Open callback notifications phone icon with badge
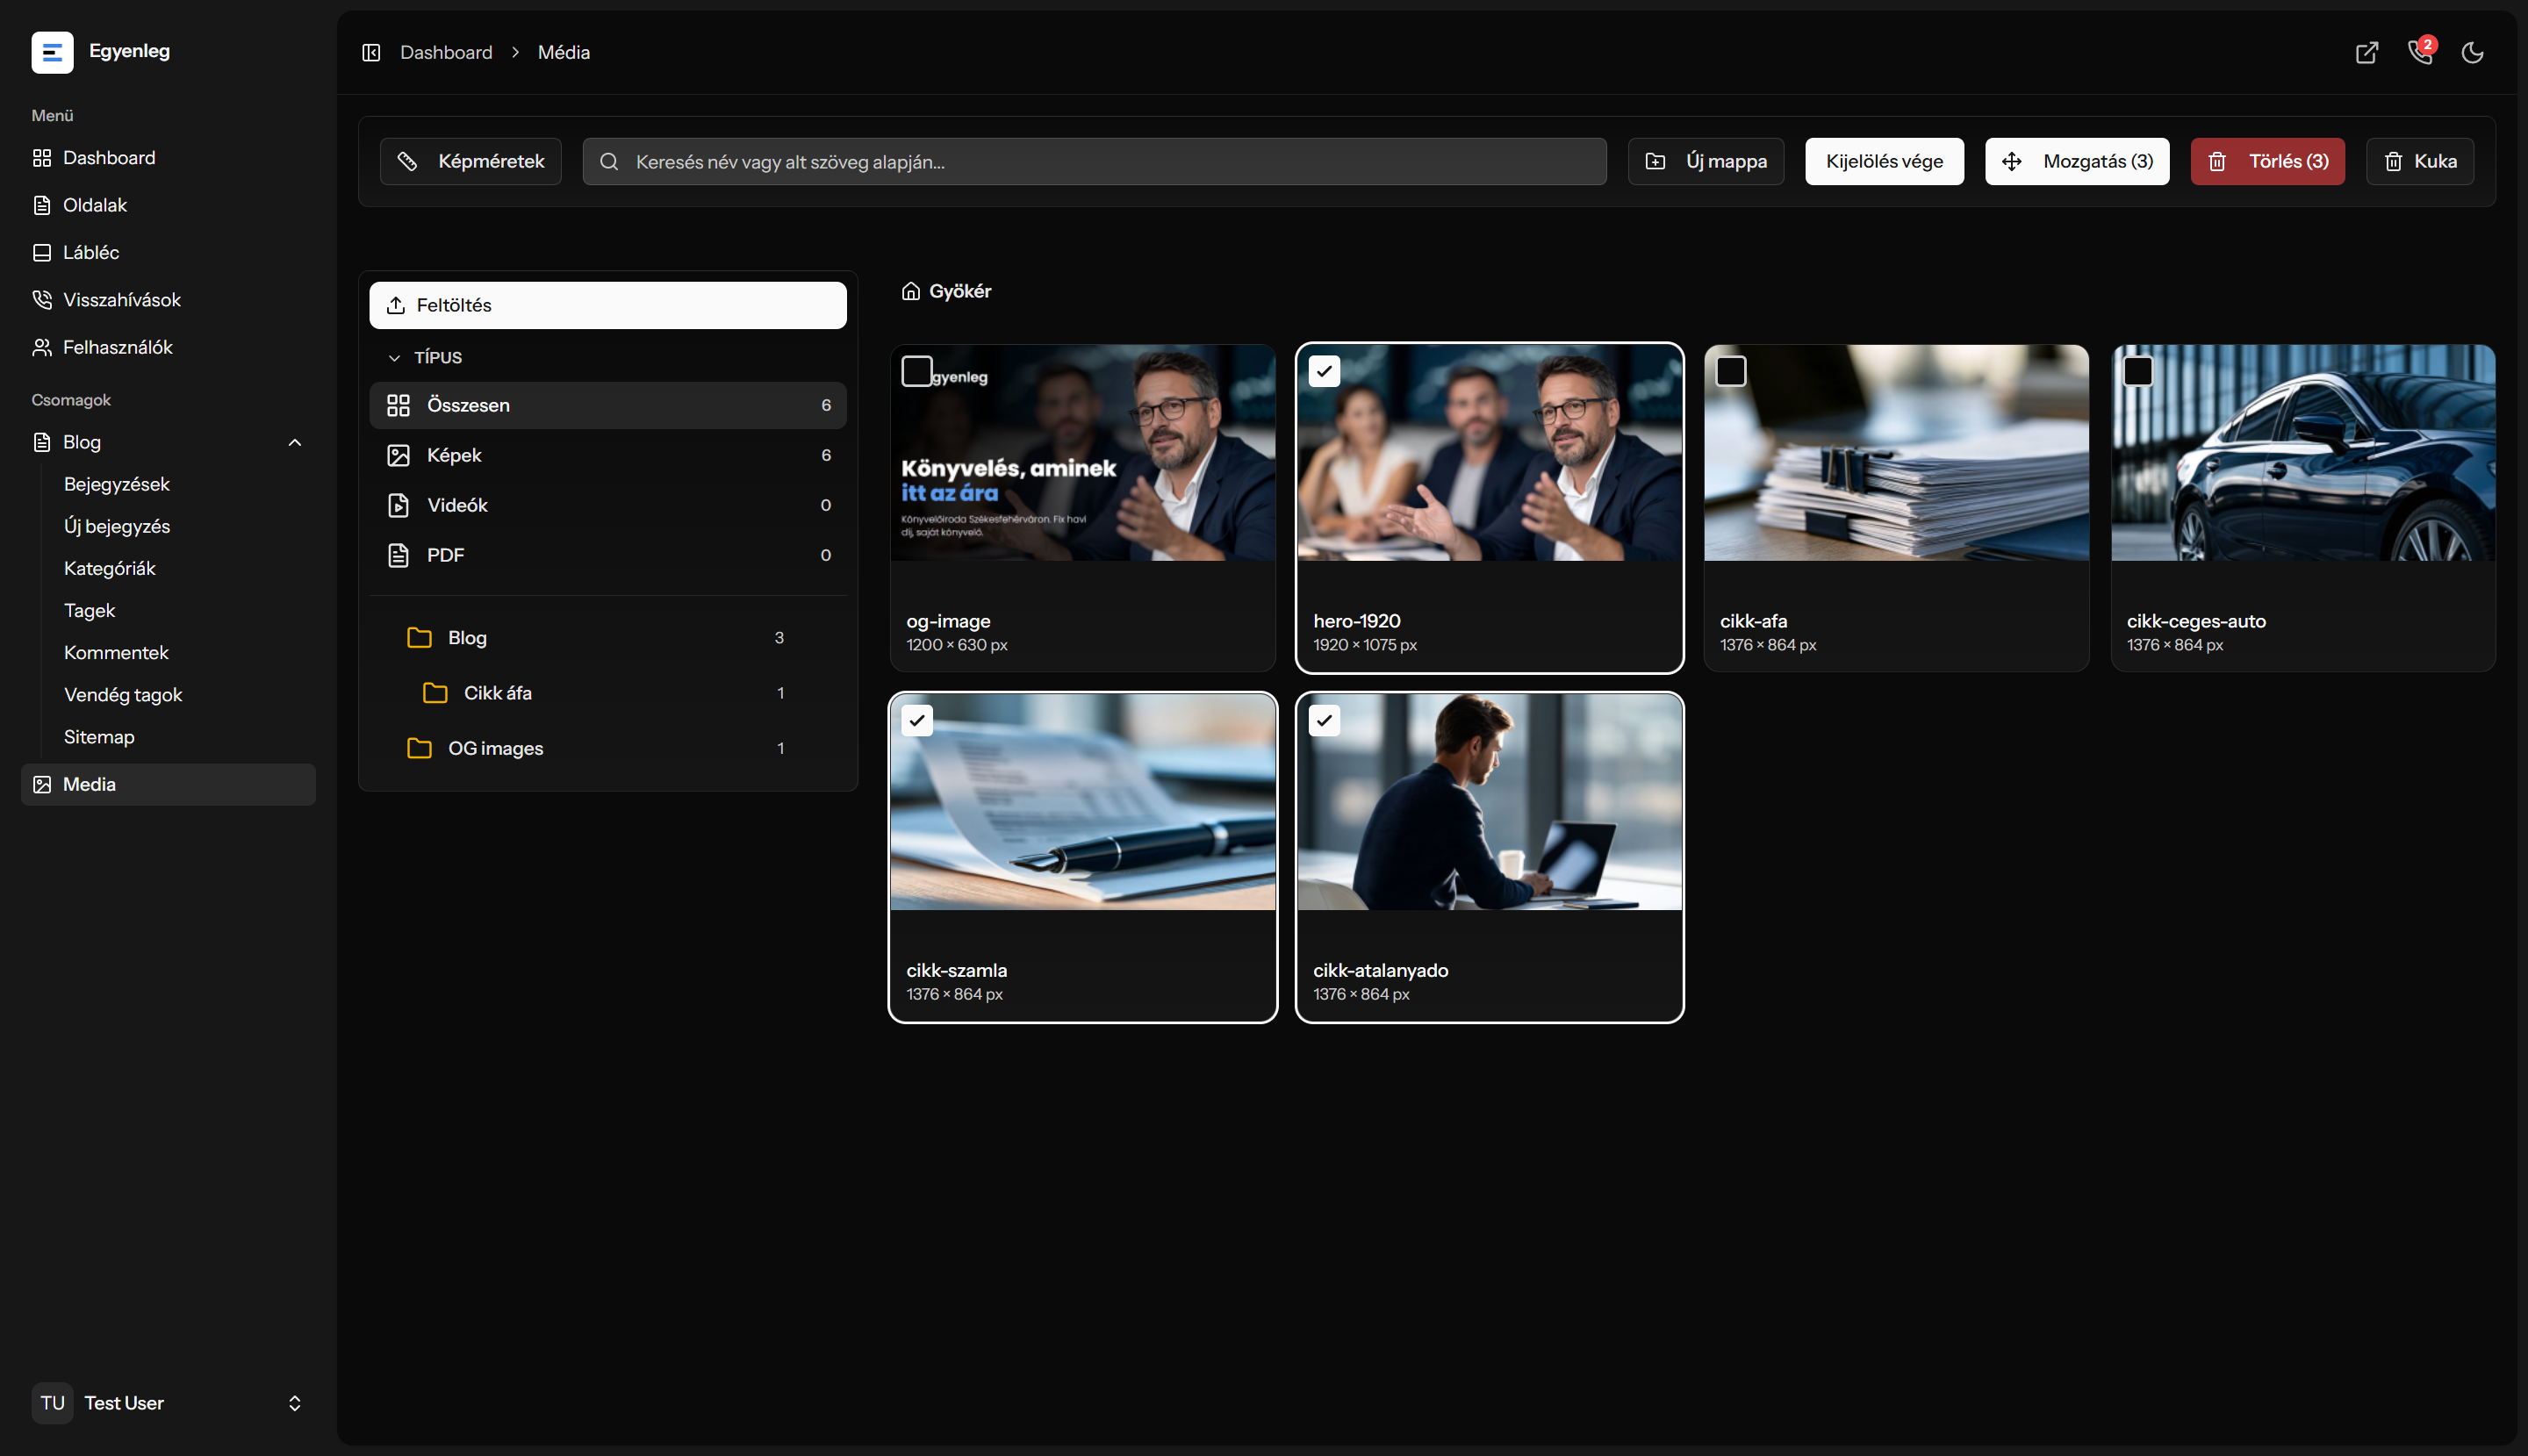 pyautogui.click(x=2420, y=52)
